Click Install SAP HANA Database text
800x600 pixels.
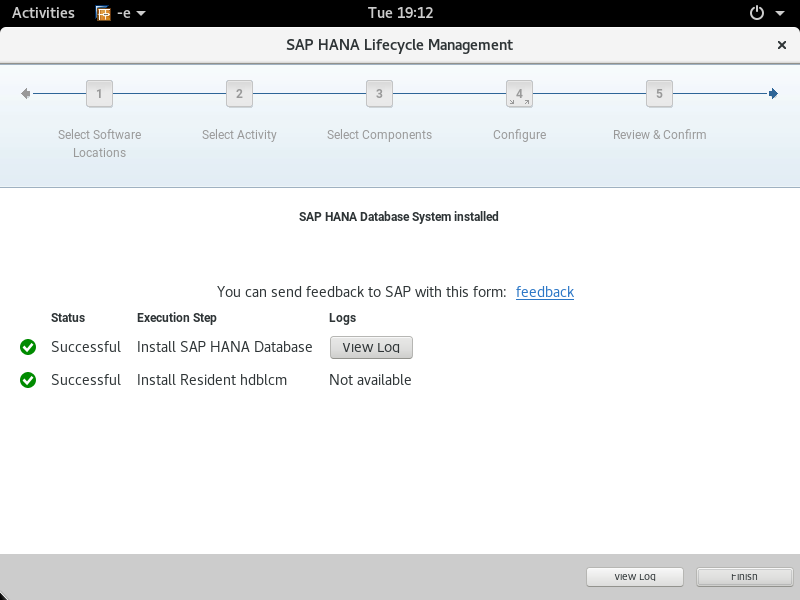(224, 347)
